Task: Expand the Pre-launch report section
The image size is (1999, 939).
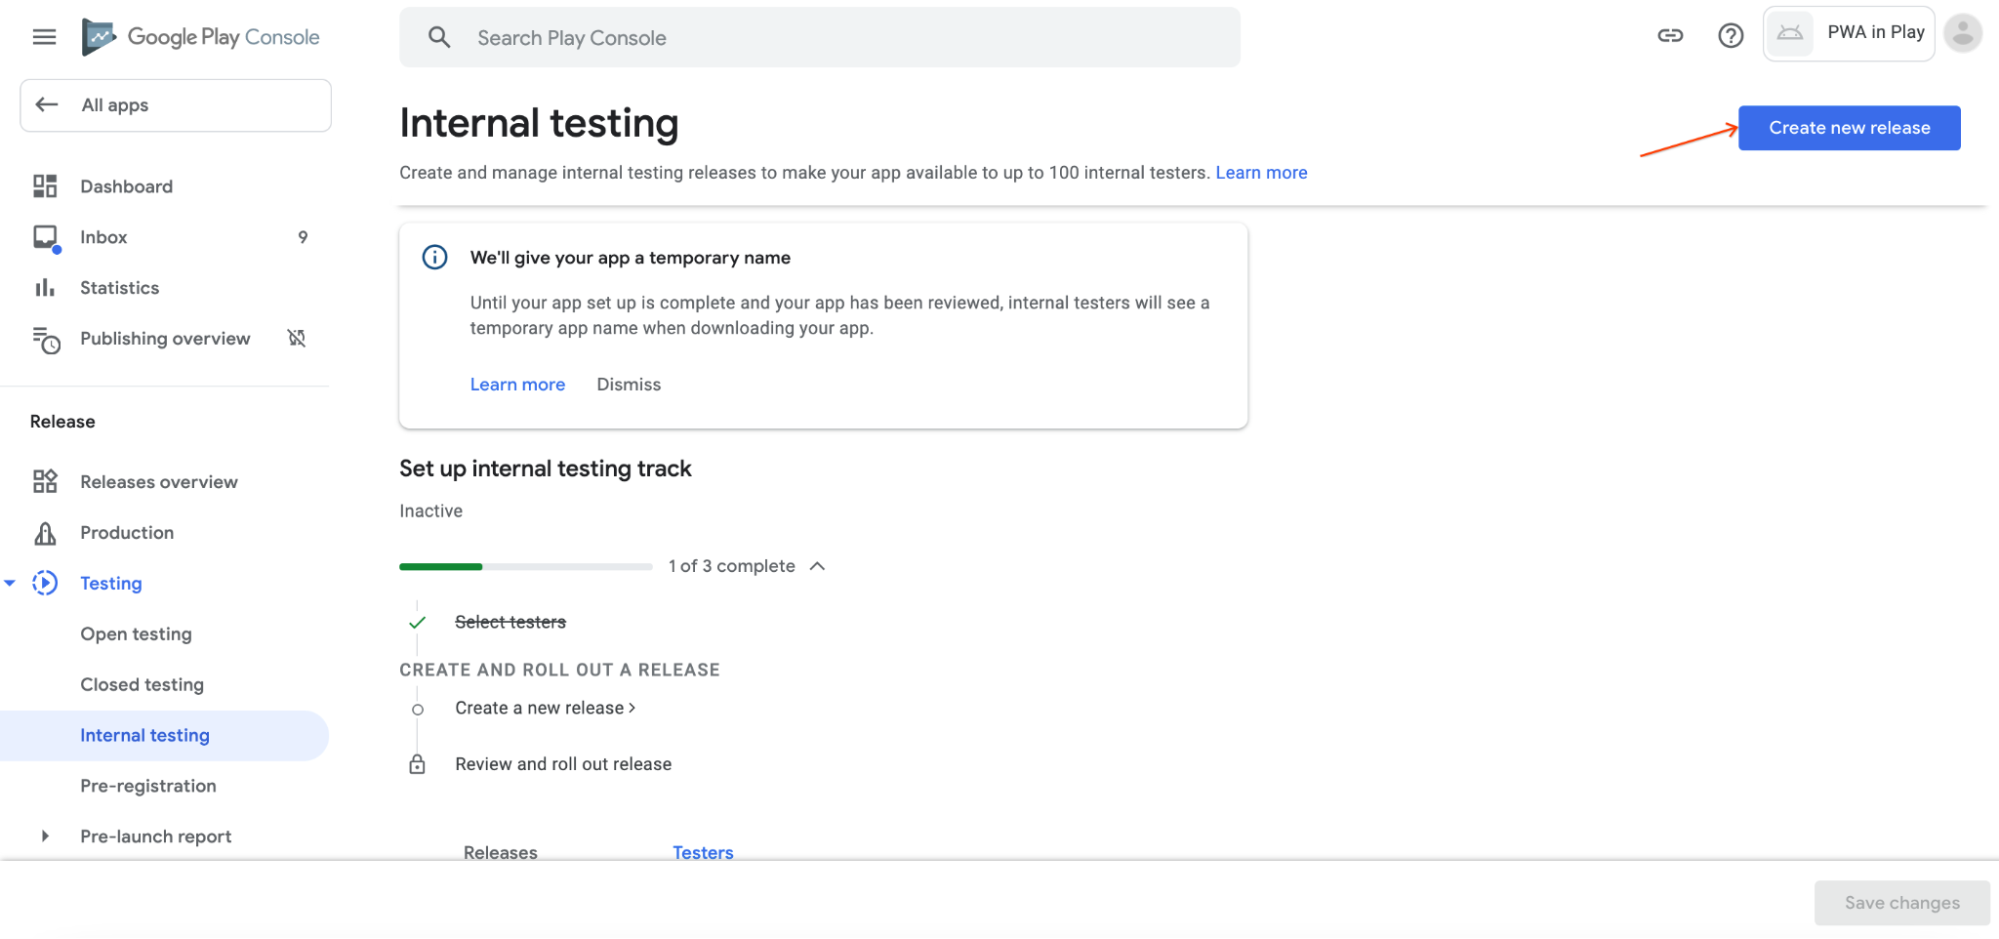Action: pos(44,836)
